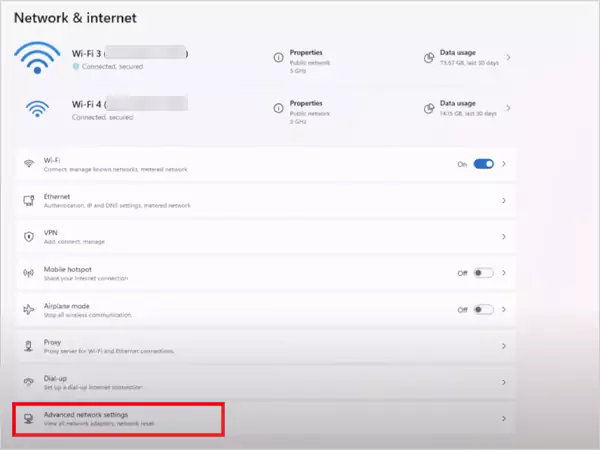The image size is (600, 450).
Task: Click the Wi-Fi 4 data usage pie icon
Action: point(429,109)
